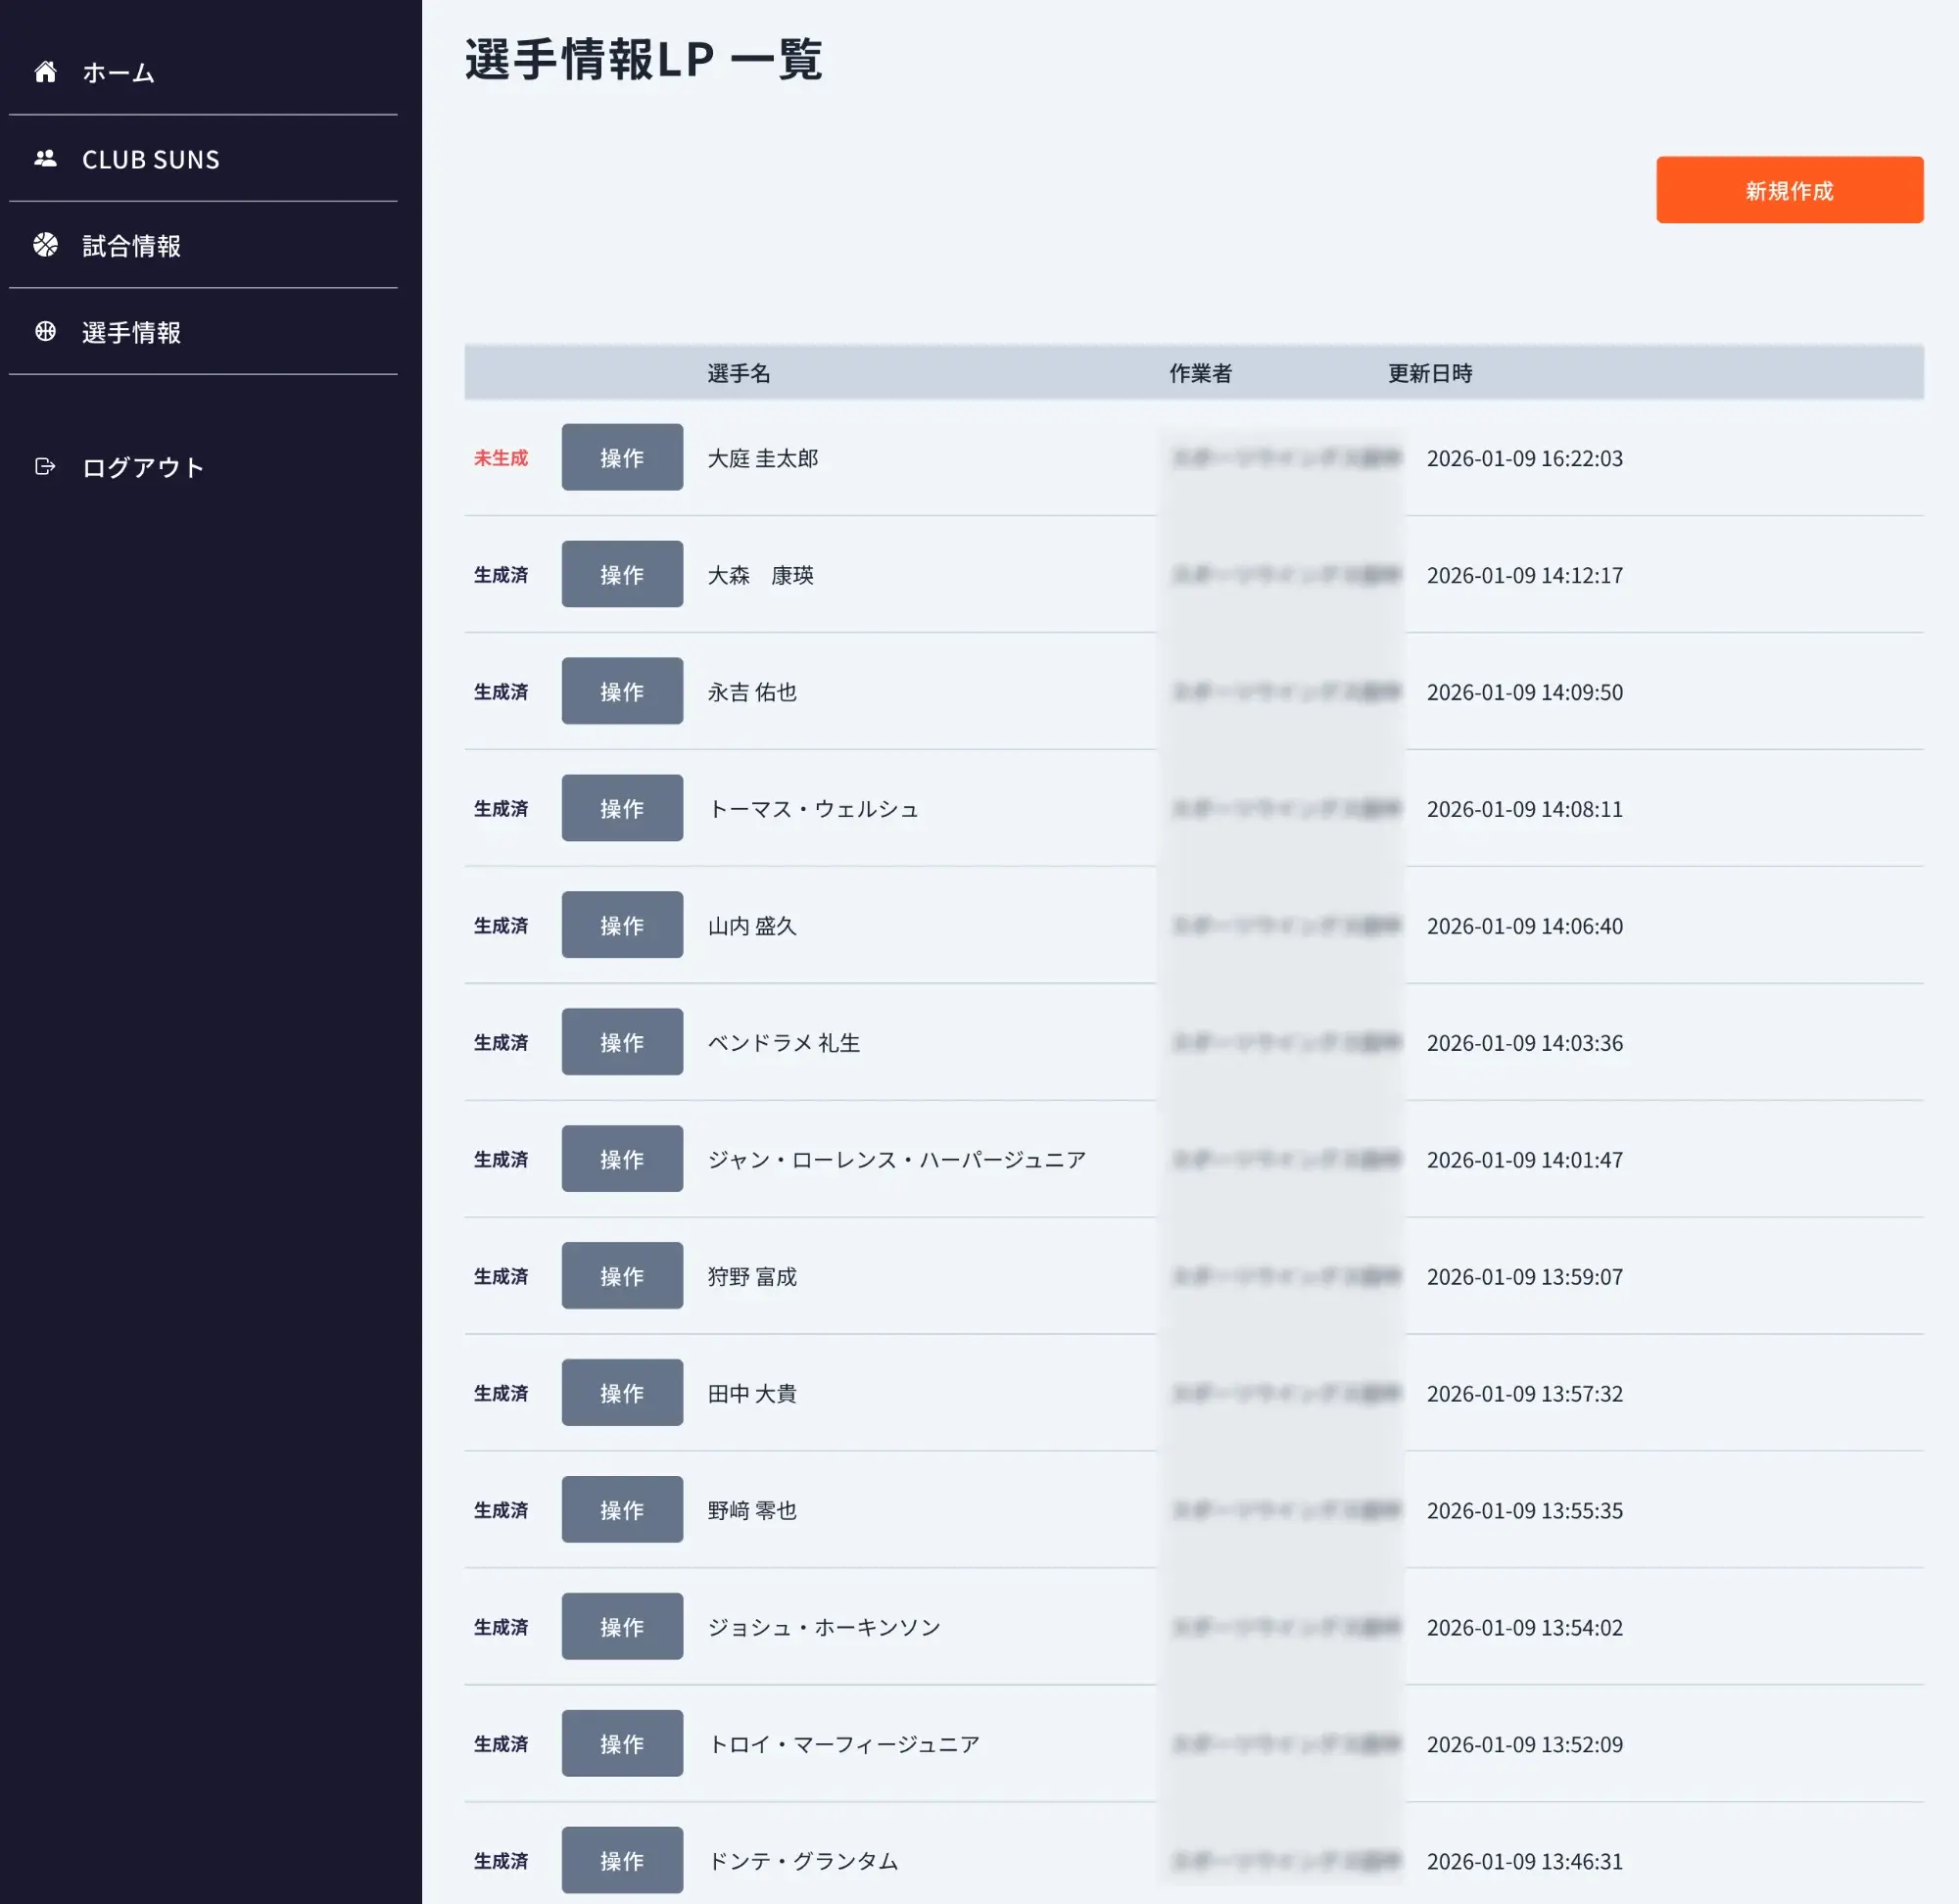Viewport: 1959px width, 1904px height.
Task: Click 操作 for ベンドラメ 礼生
Action: coord(622,1041)
